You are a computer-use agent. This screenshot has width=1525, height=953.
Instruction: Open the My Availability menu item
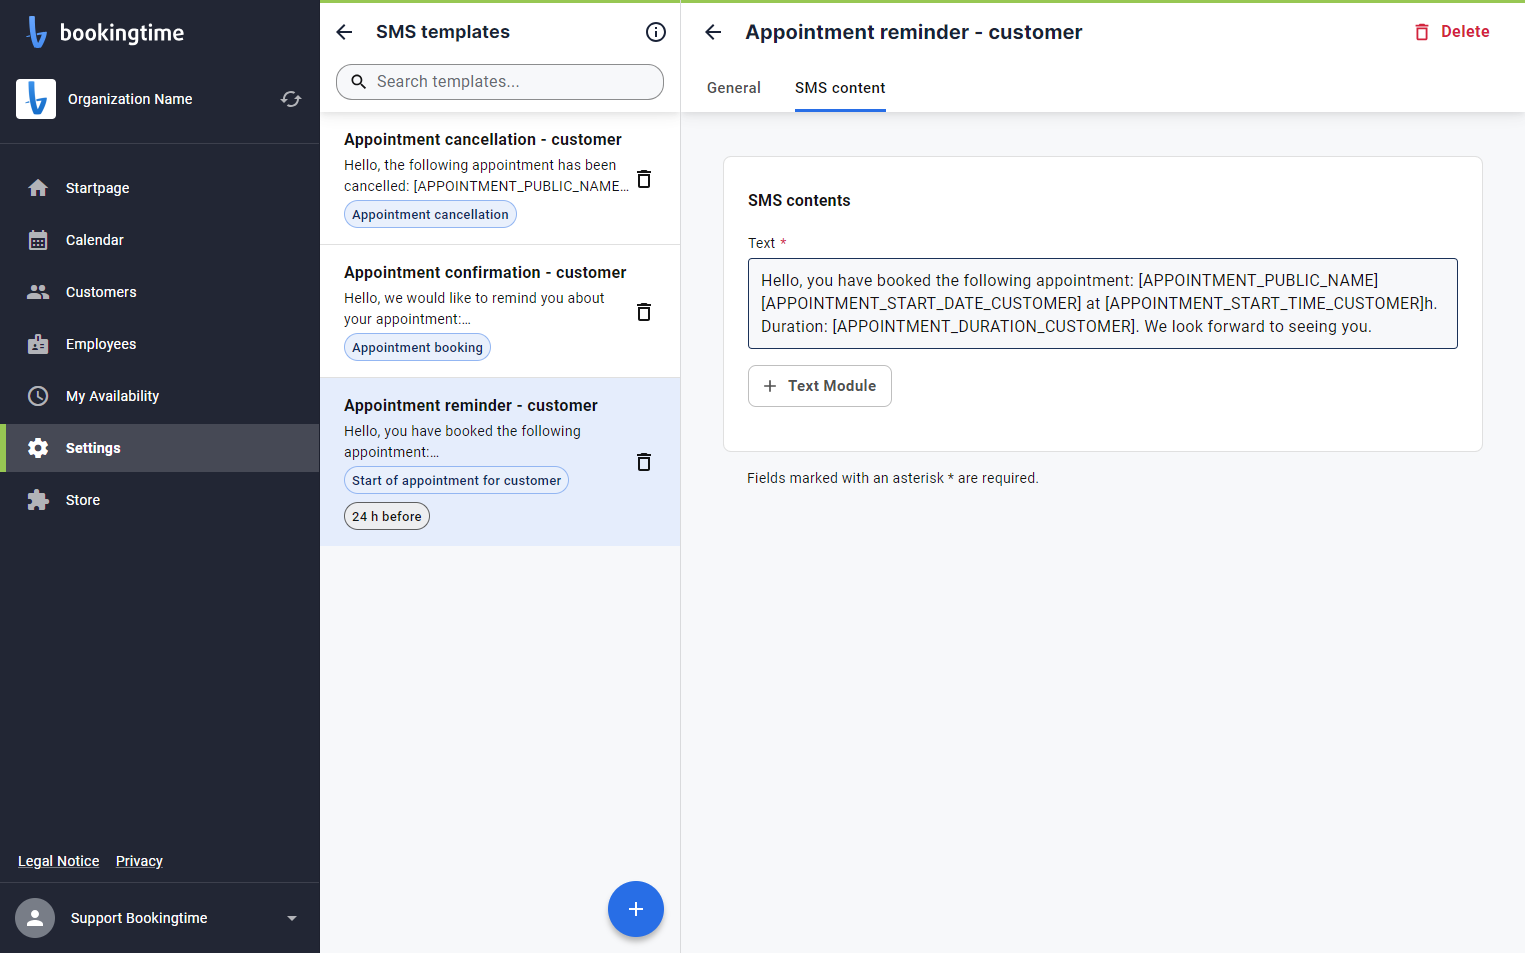[x=160, y=396]
